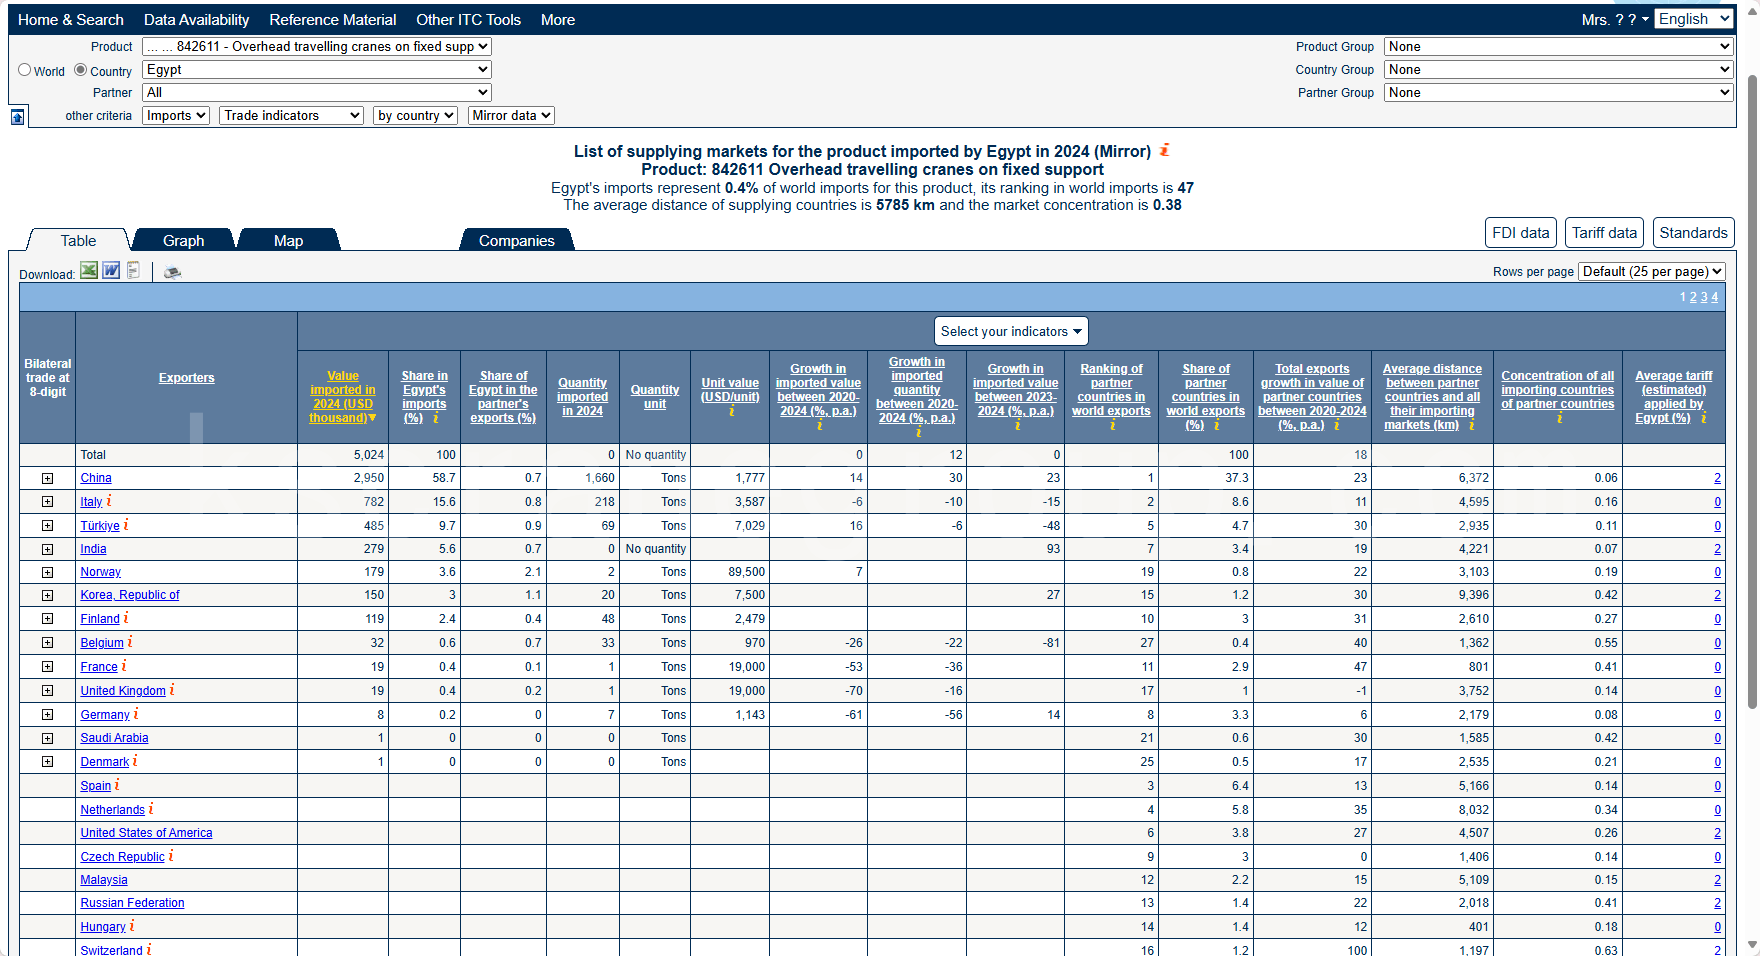
Task: Open the Home & Search menu
Action: pyautogui.click(x=71, y=20)
